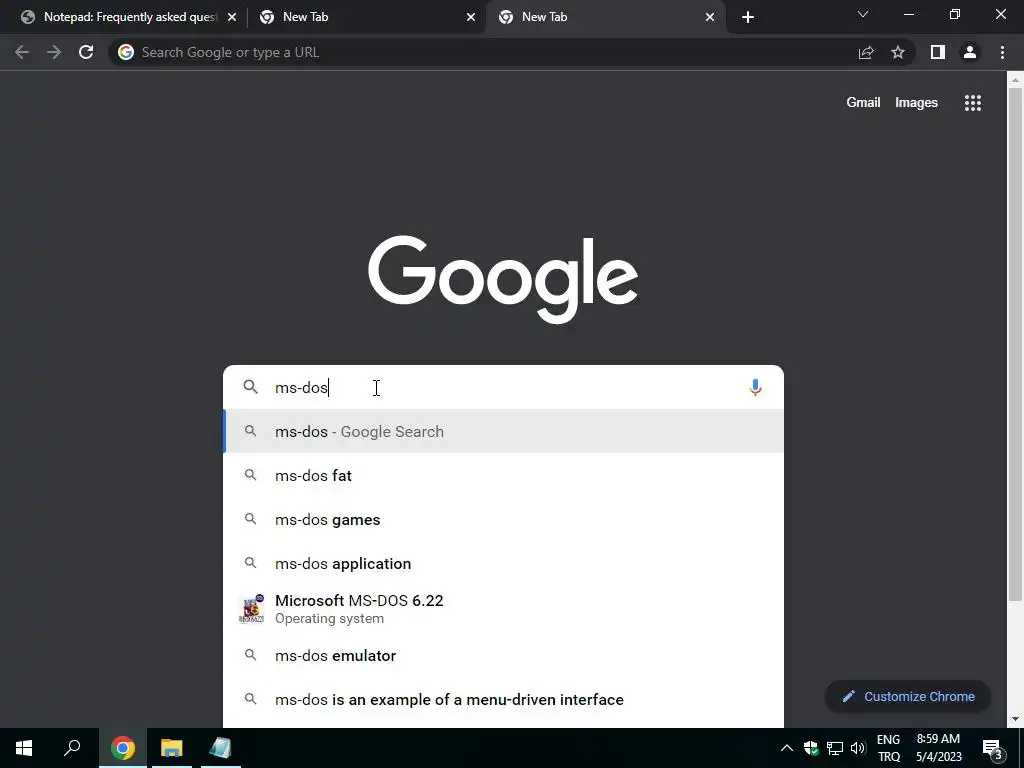
Task: Open the Google apps grid icon
Action: (x=973, y=103)
